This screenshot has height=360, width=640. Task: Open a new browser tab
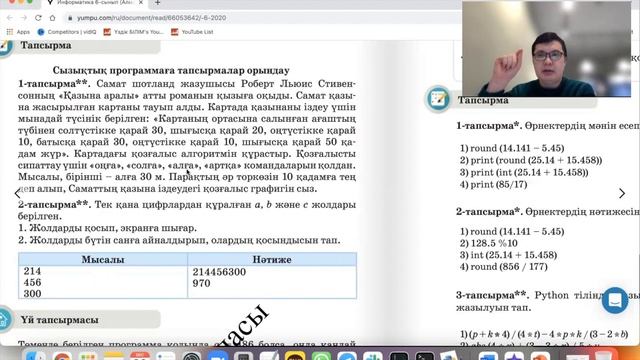tap(158, 3)
